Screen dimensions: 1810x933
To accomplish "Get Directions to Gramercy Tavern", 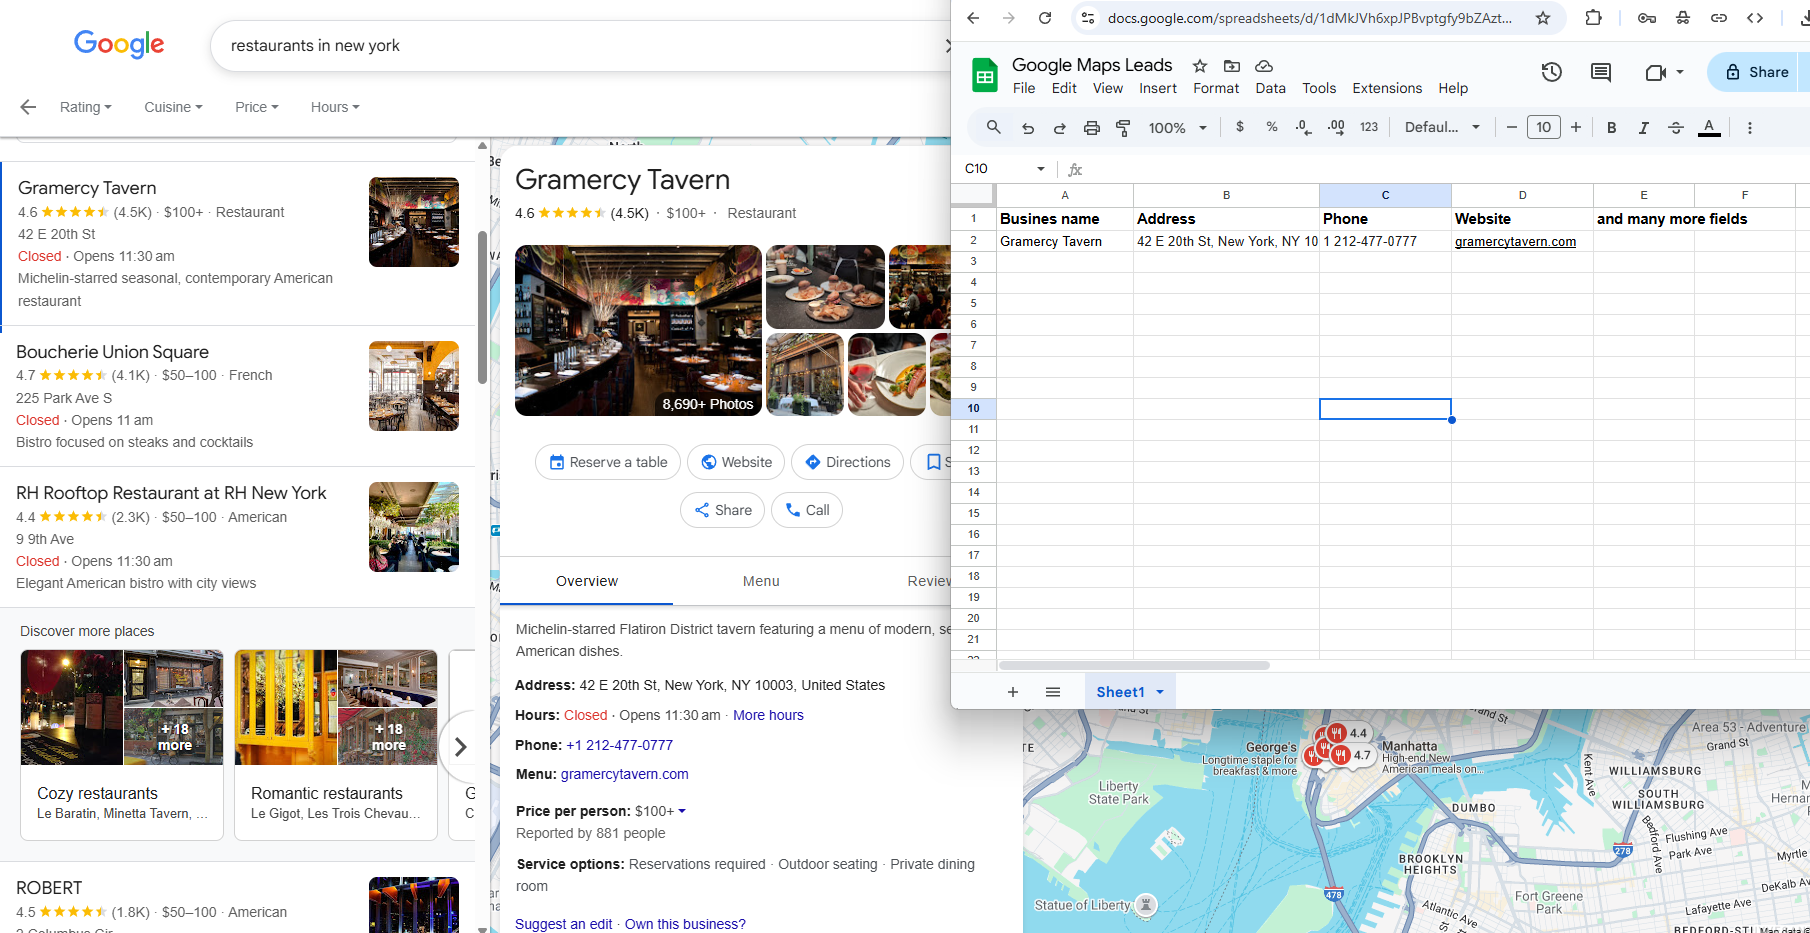I will click(848, 462).
